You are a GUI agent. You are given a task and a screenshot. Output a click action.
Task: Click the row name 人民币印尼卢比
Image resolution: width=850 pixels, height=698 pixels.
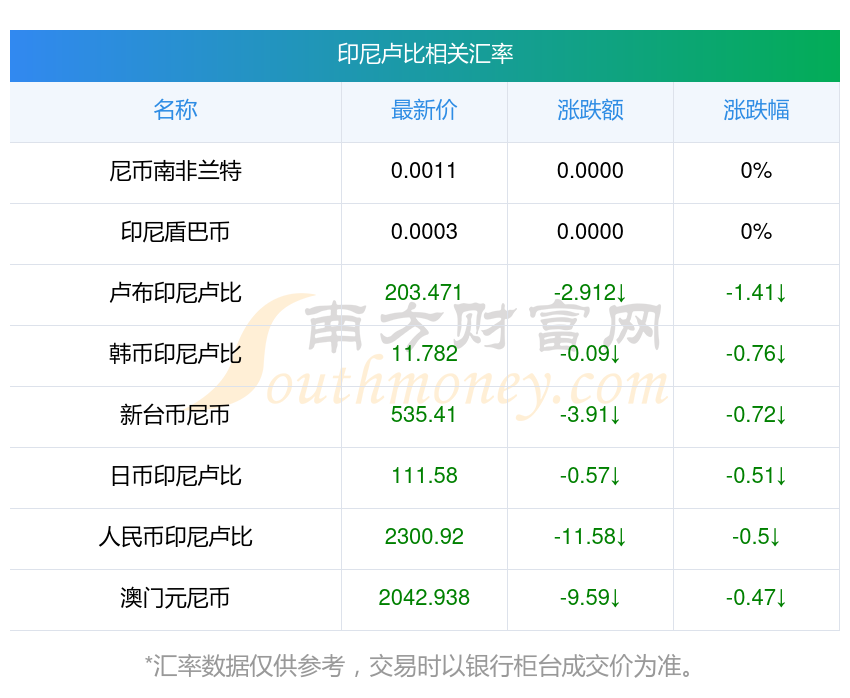(x=175, y=537)
